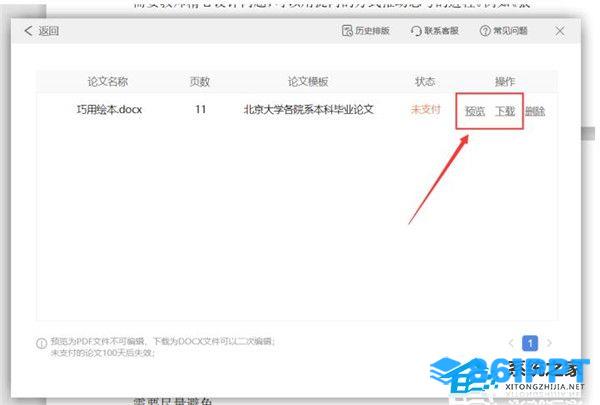Click the 预览 preview link
This screenshot has height=405, width=600.
tap(475, 111)
